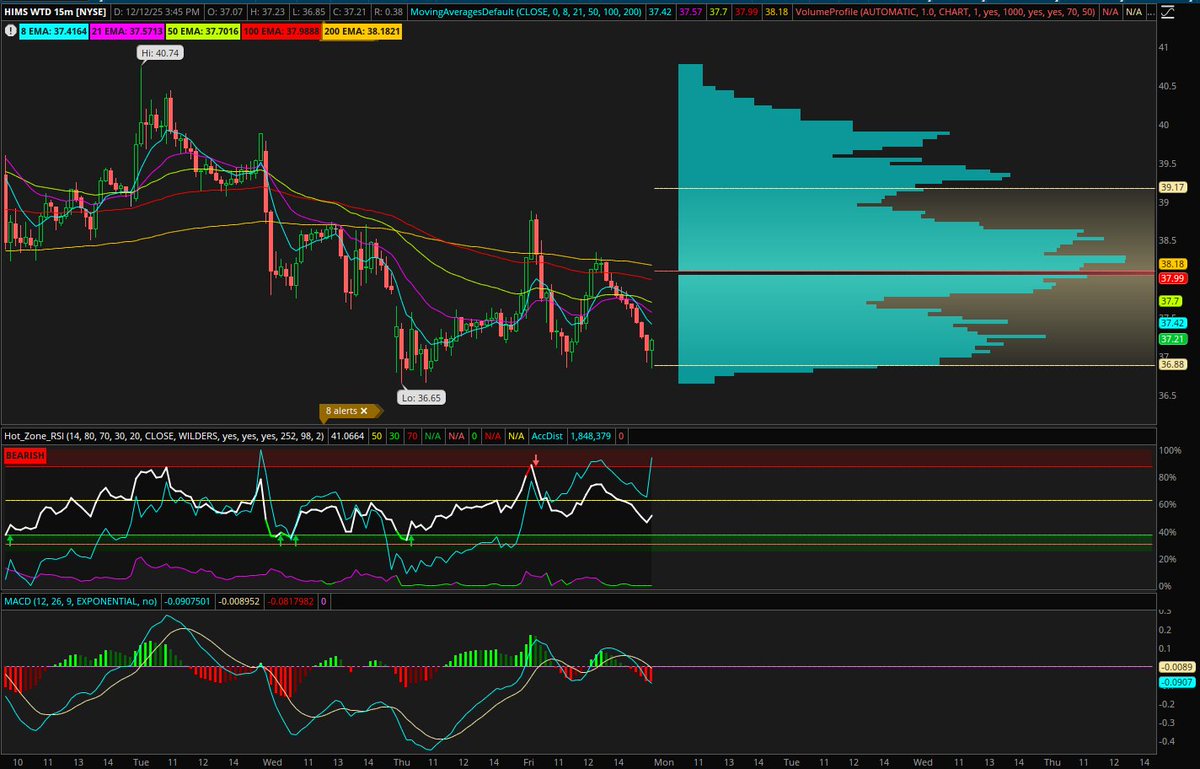Click the 1,848,379 AccDist value
Image resolution: width=1200 pixels, height=769 pixels.
(x=590, y=436)
